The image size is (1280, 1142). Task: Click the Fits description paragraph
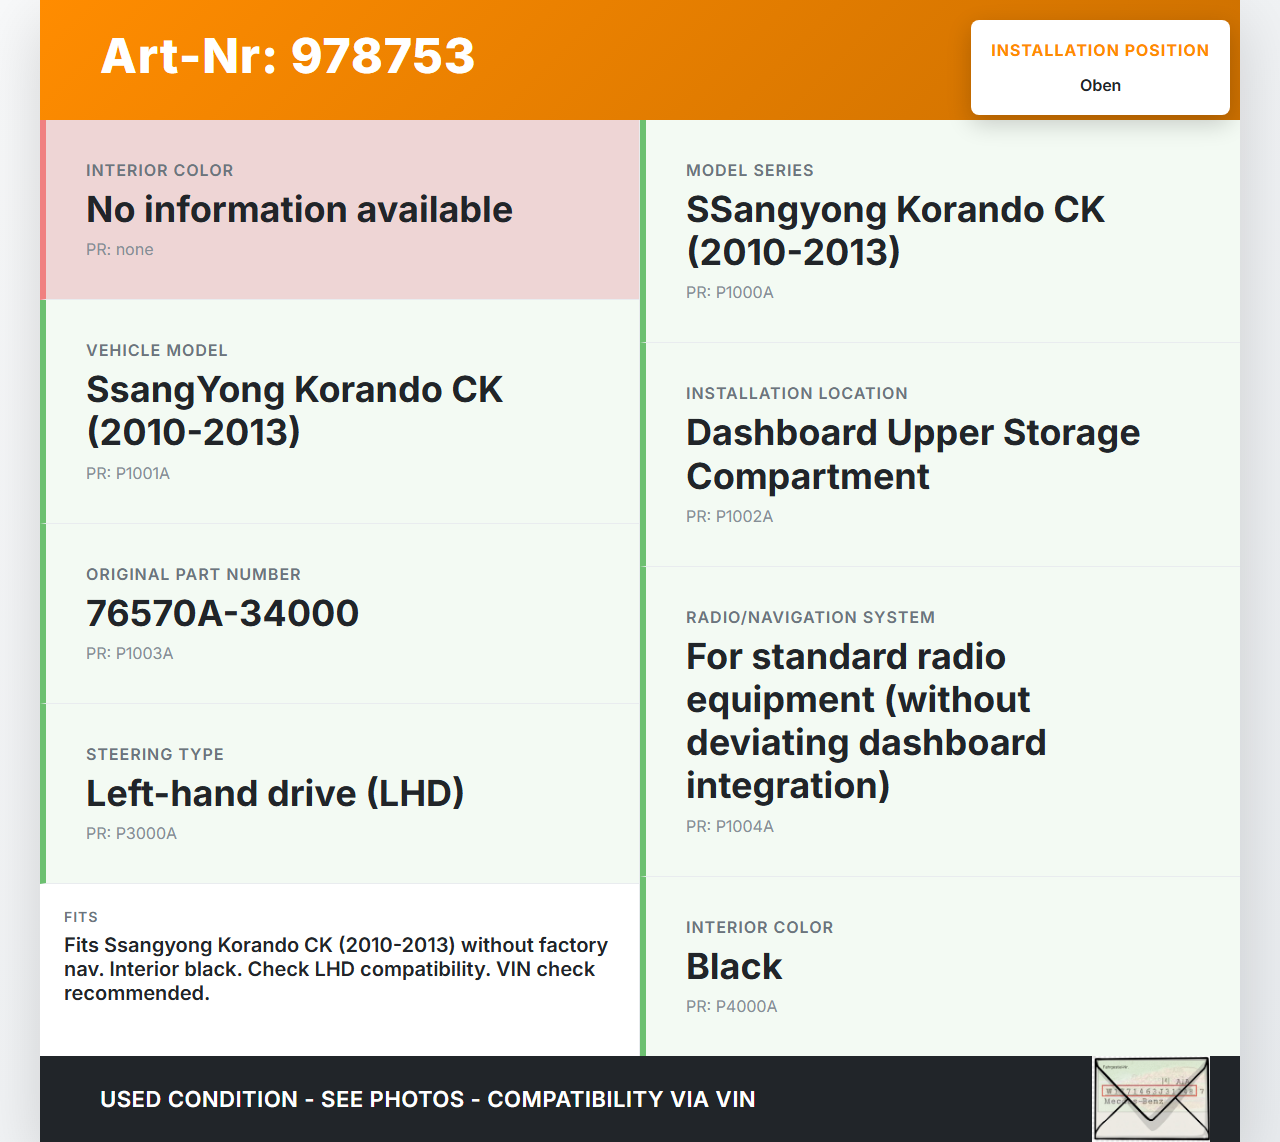pos(336,969)
